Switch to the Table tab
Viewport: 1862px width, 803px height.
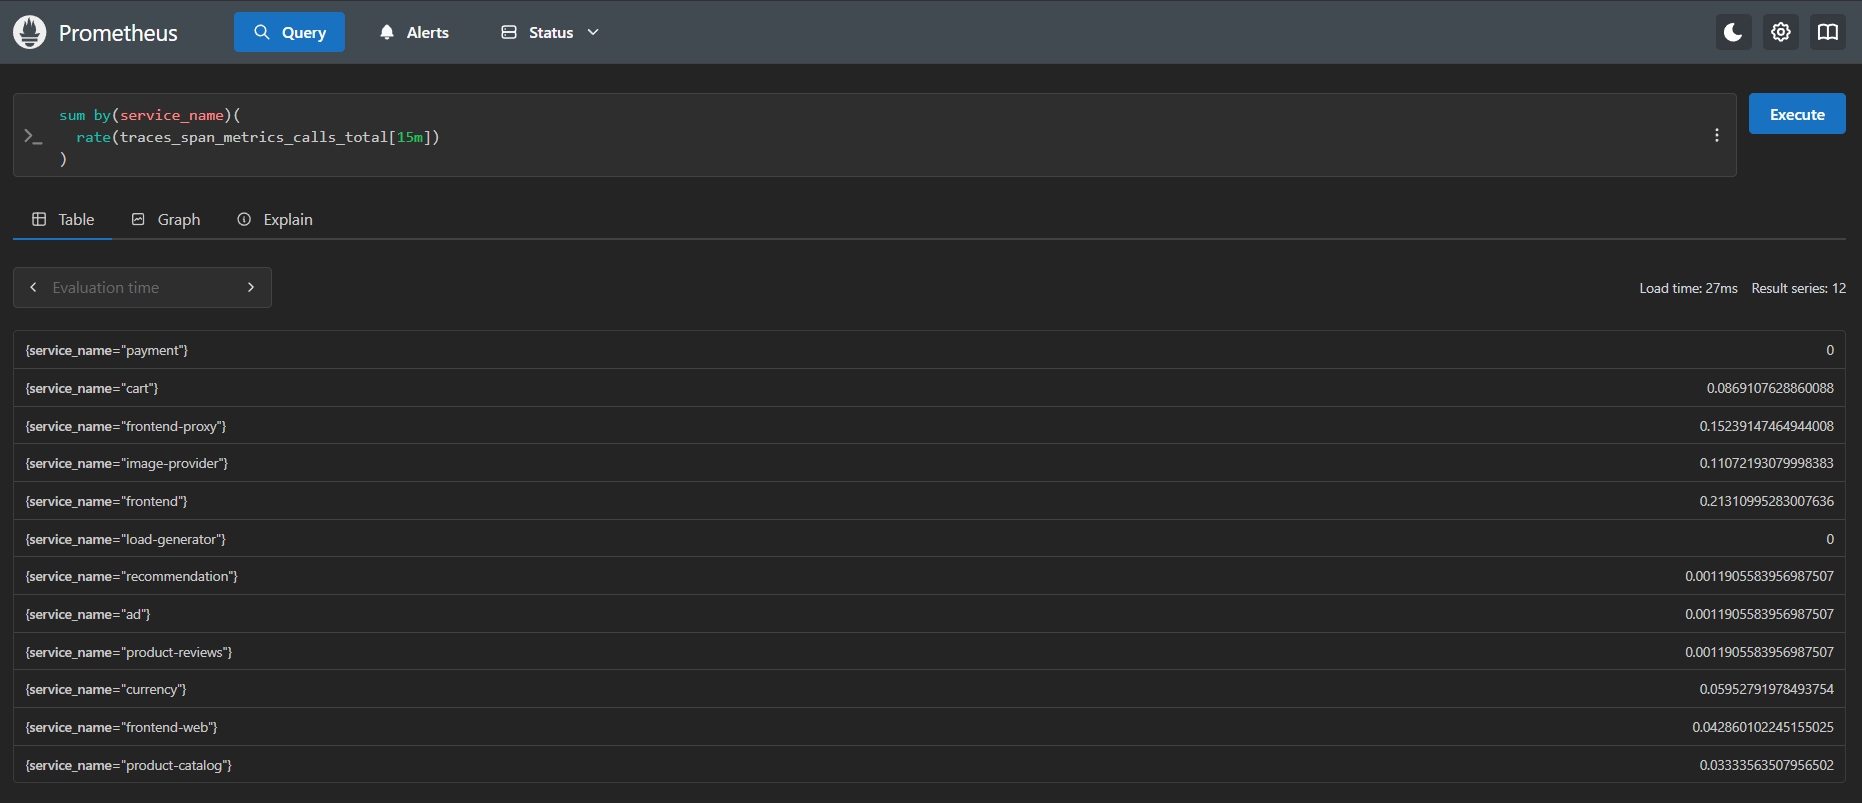pyautogui.click(x=63, y=219)
